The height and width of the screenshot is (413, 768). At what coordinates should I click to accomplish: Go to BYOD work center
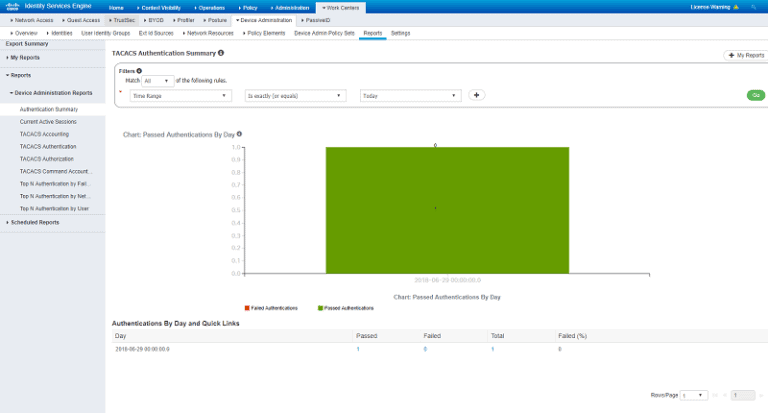[x=154, y=21]
